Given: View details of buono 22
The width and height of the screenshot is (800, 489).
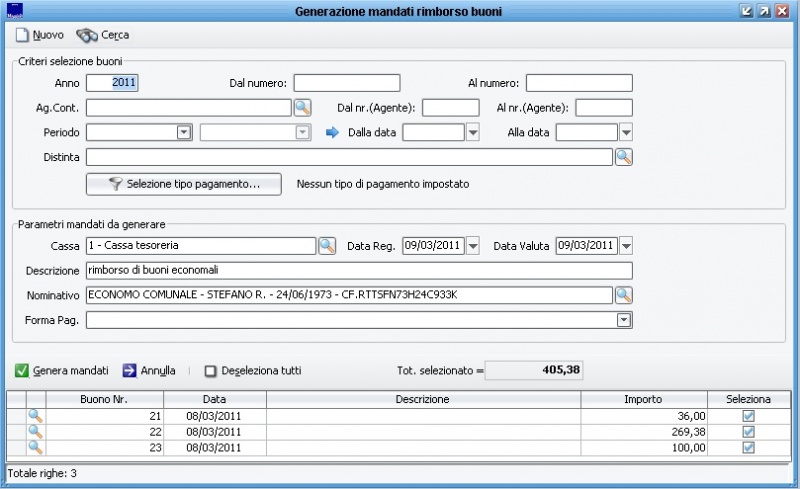Looking at the screenshot, I should point(36,432).
